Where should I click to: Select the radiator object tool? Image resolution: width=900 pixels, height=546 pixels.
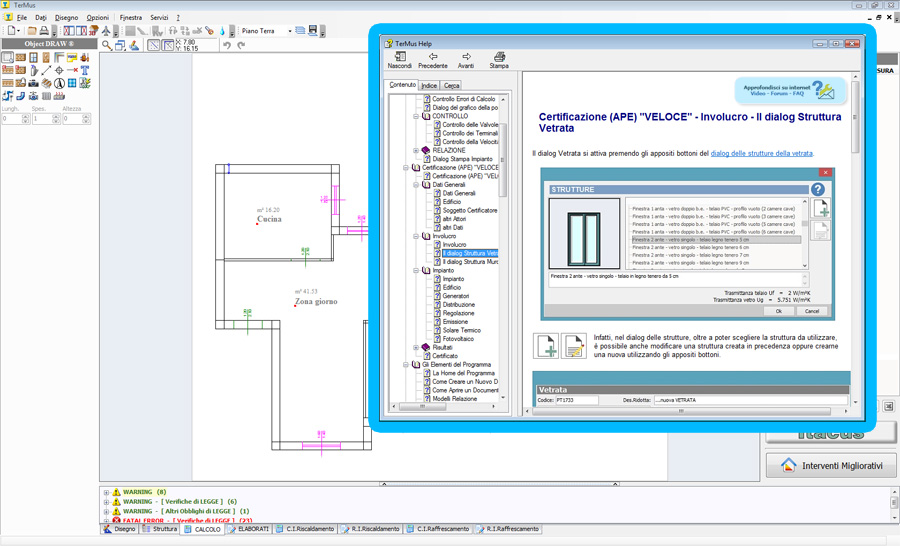[x=46, y=96]
